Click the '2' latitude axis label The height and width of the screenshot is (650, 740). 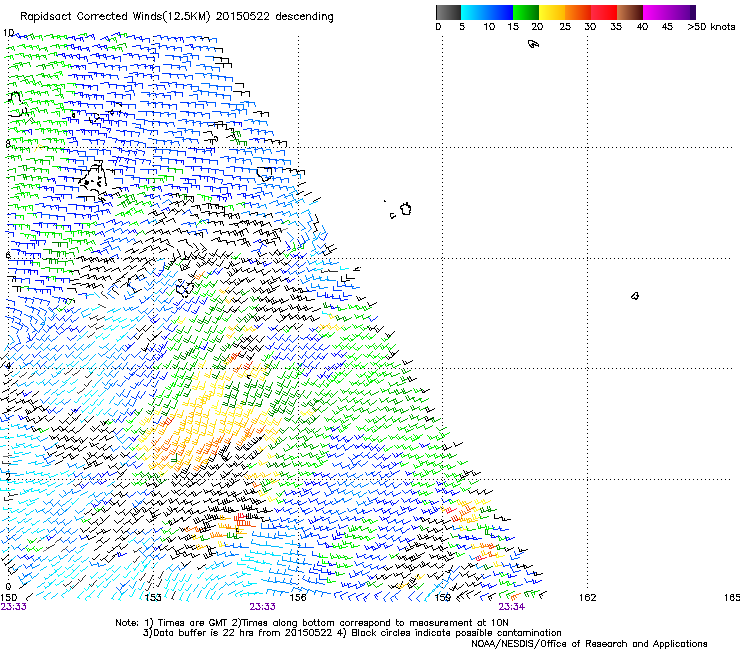[x=8, y=477]
